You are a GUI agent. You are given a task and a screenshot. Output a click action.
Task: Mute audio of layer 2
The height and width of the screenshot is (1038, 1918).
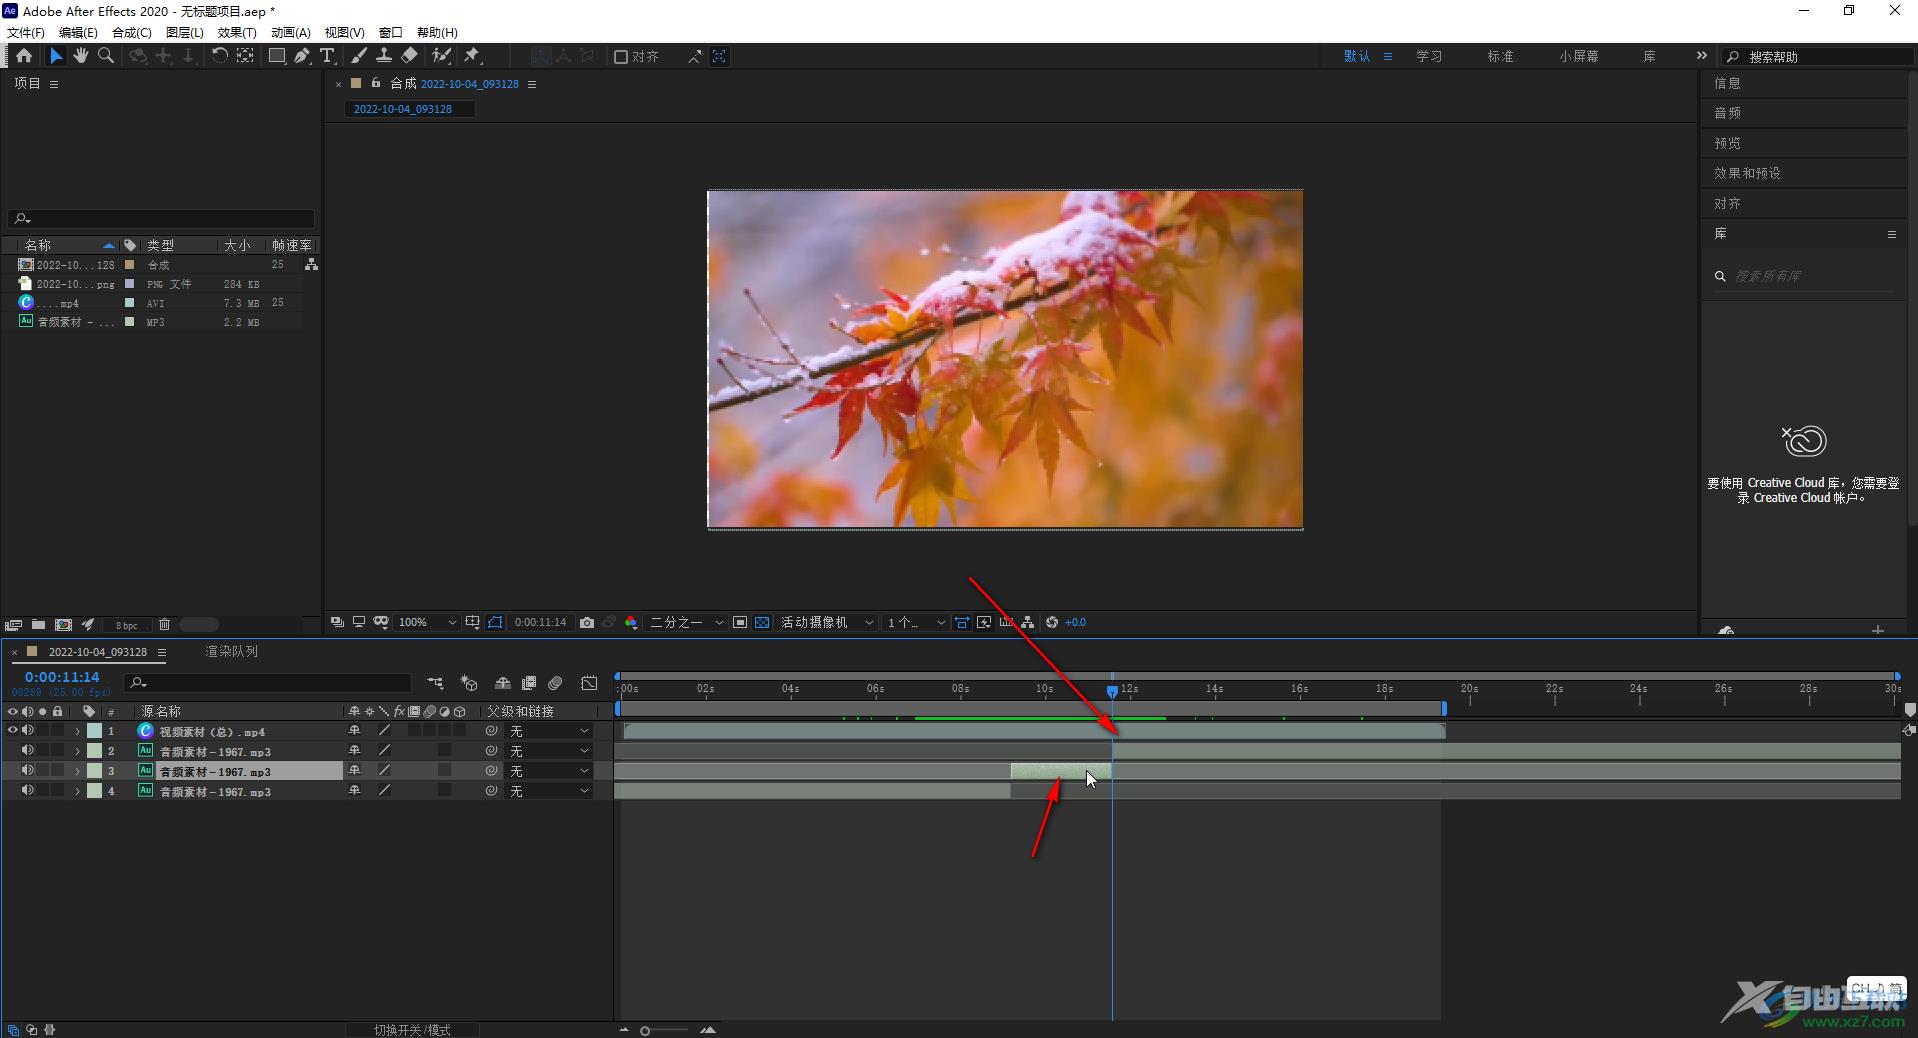(28, 751)
